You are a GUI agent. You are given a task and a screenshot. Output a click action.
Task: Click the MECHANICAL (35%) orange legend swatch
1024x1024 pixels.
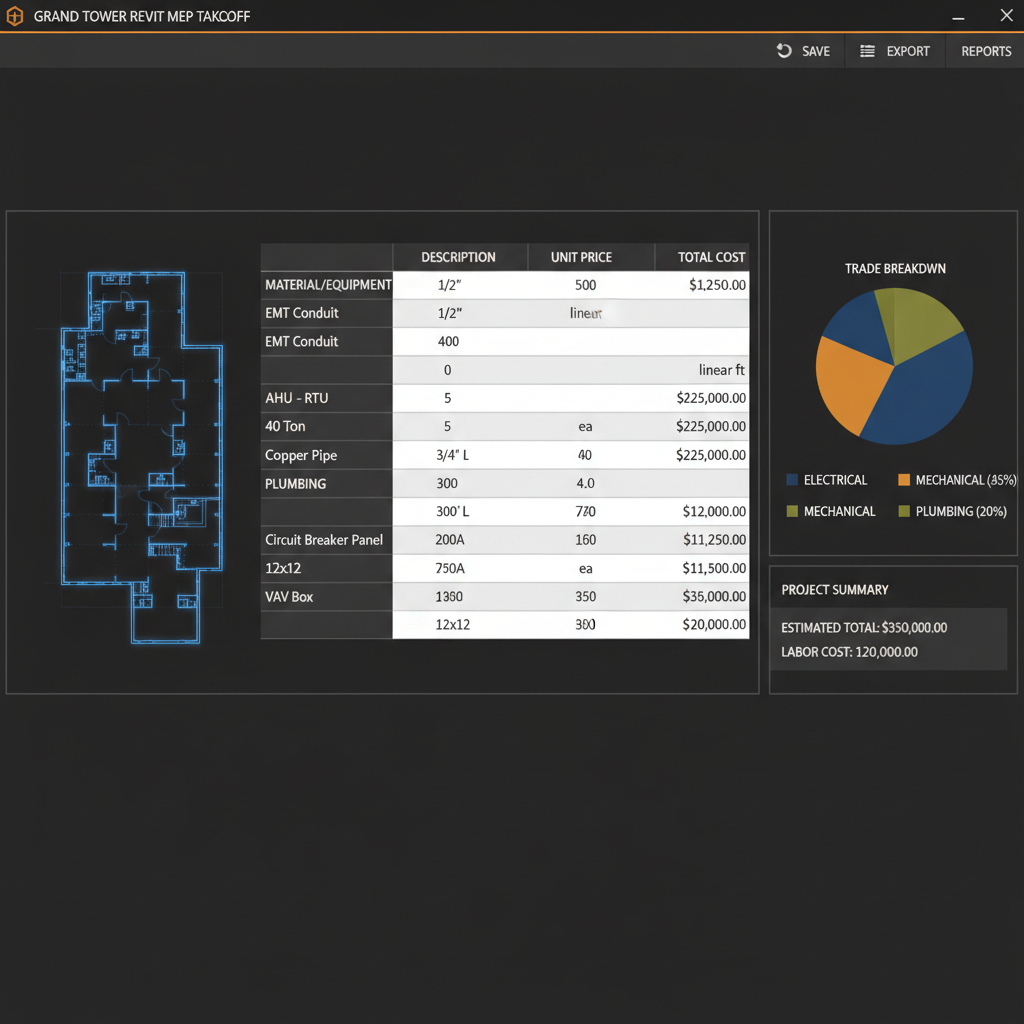904,480
